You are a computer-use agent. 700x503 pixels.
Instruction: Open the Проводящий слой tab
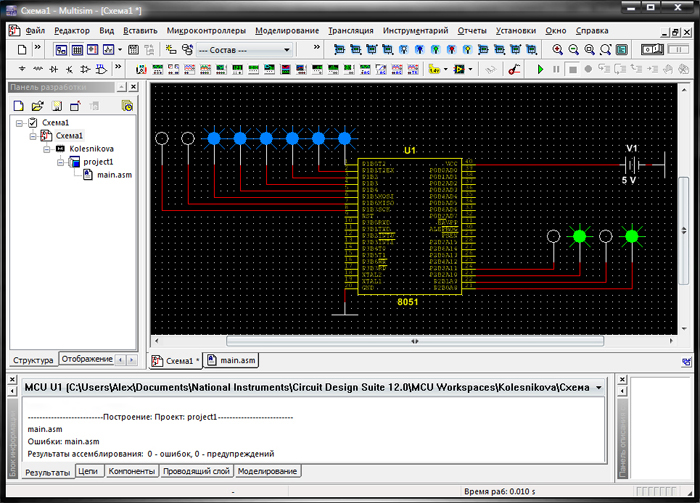(x=196, y=471)
